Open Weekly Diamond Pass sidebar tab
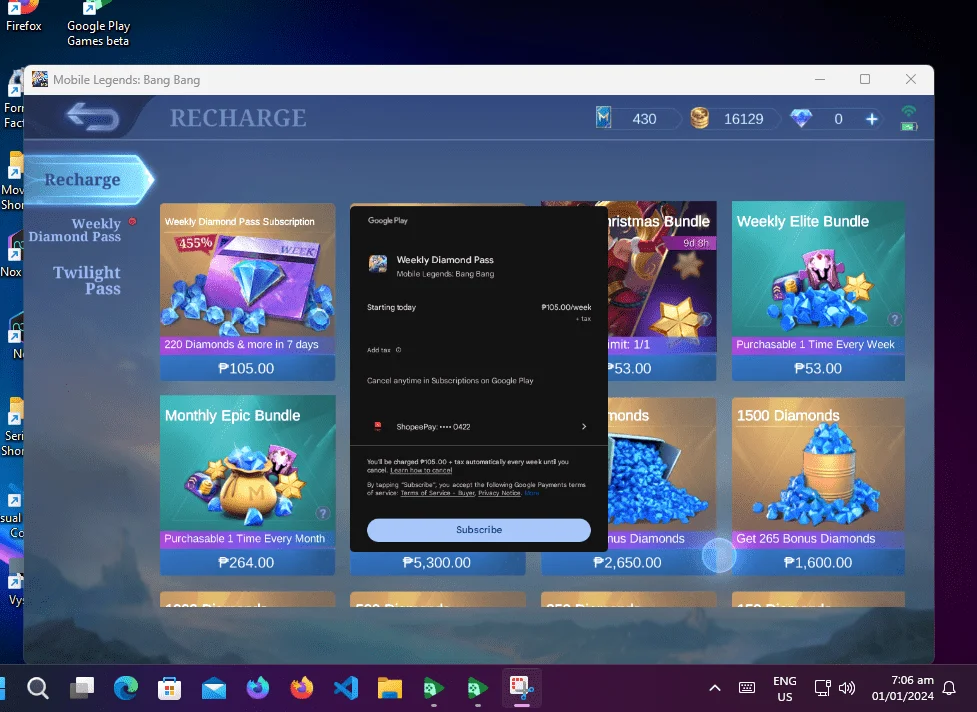This screenshot has width=977, height=712. pyautogui.click(x=75, y=230)
